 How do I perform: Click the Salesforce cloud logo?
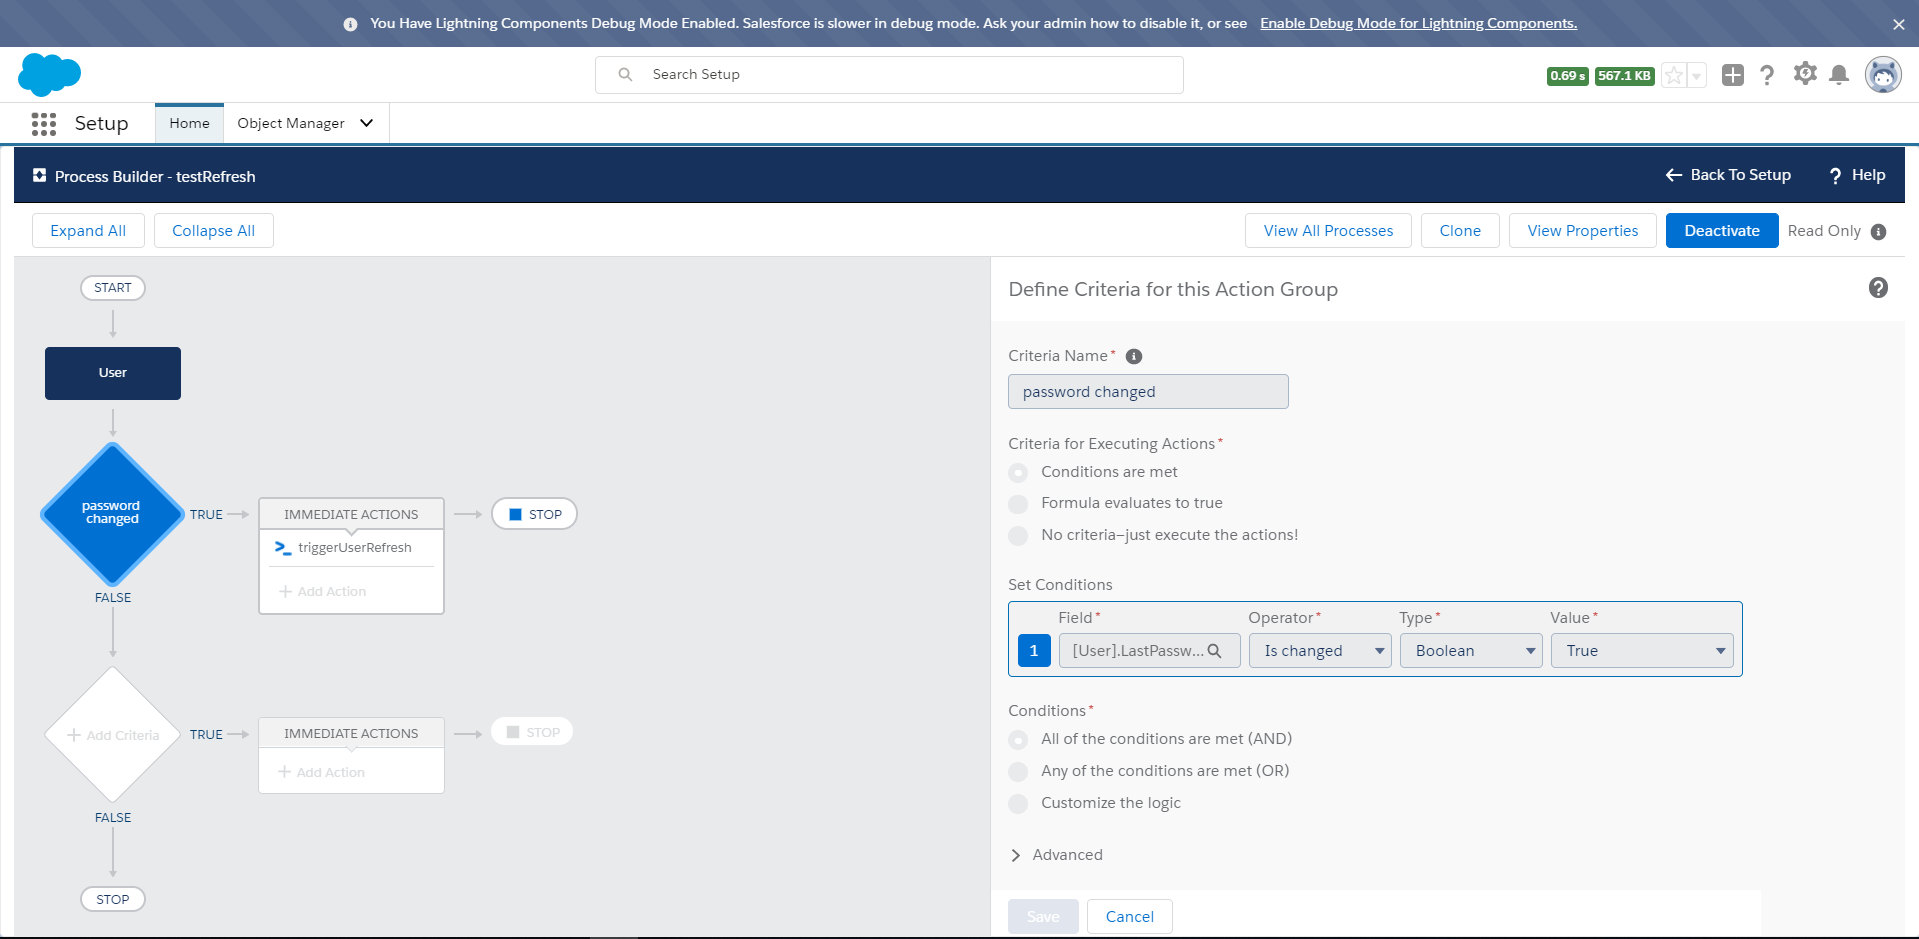tap(49, 75)
